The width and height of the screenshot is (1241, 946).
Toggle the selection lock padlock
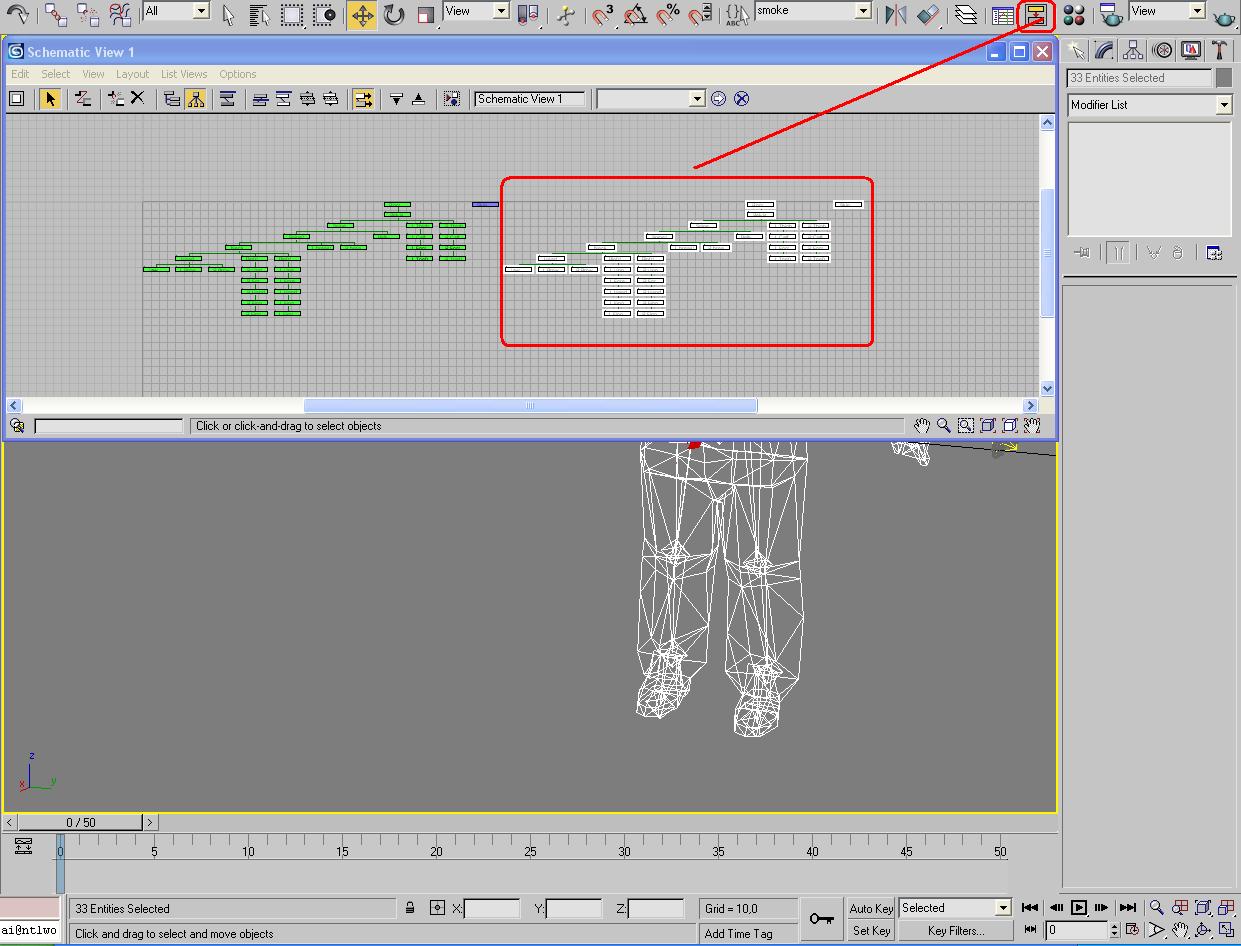(410, 908)
